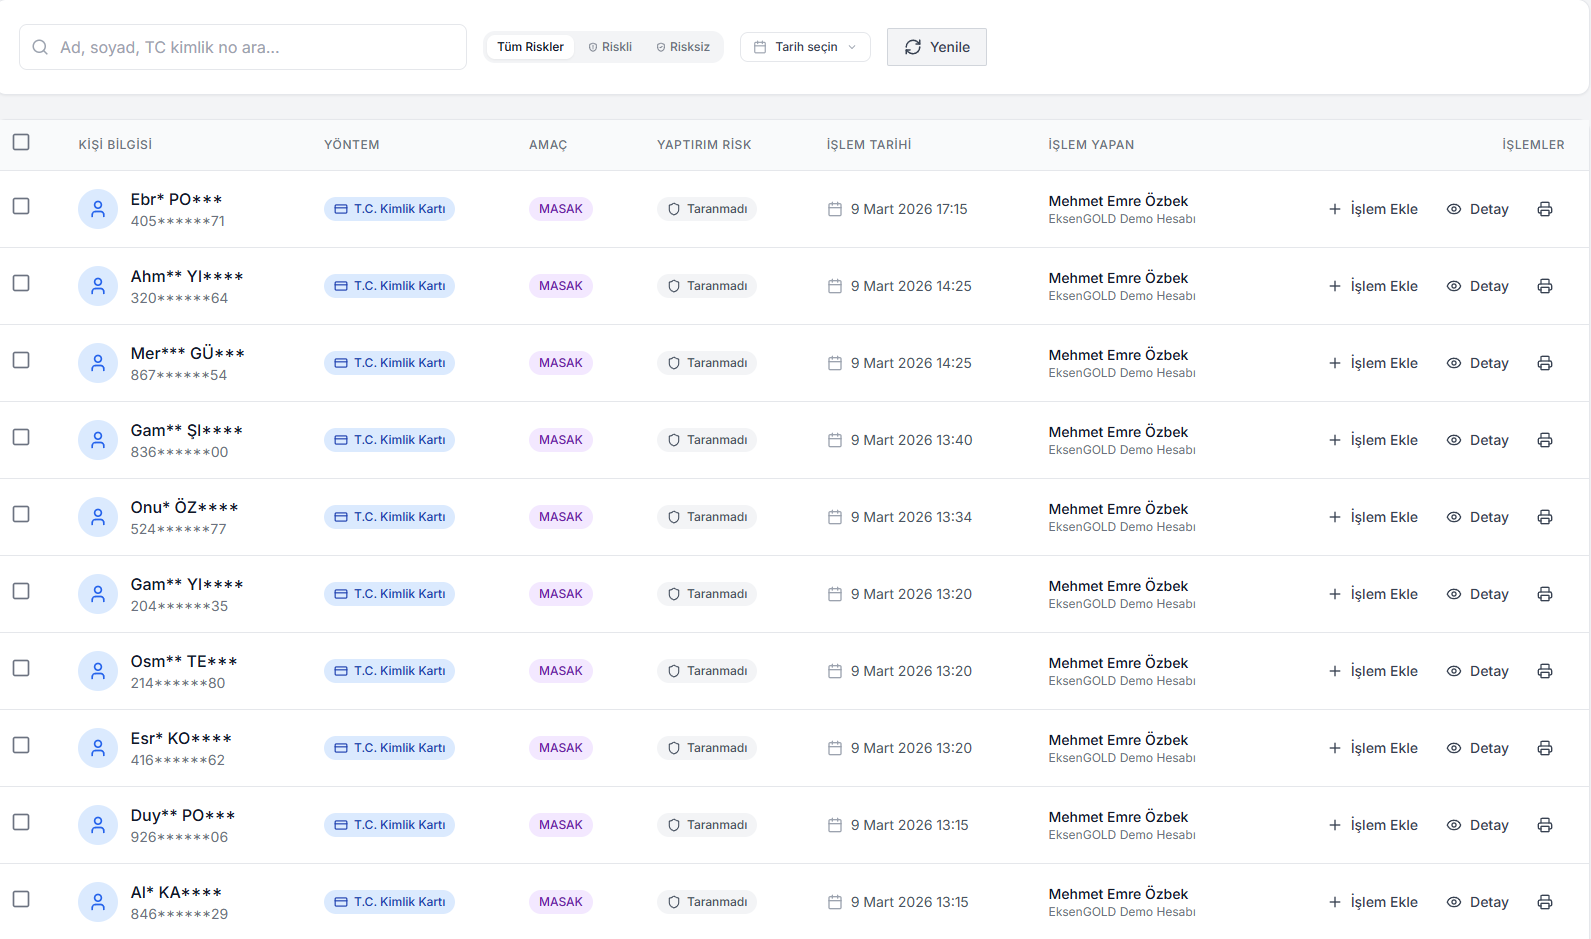This screenshot has width=1591, height=939.
Task: Click the print icon for Ebr* PO***
Action: click(x=1544, y=209)
